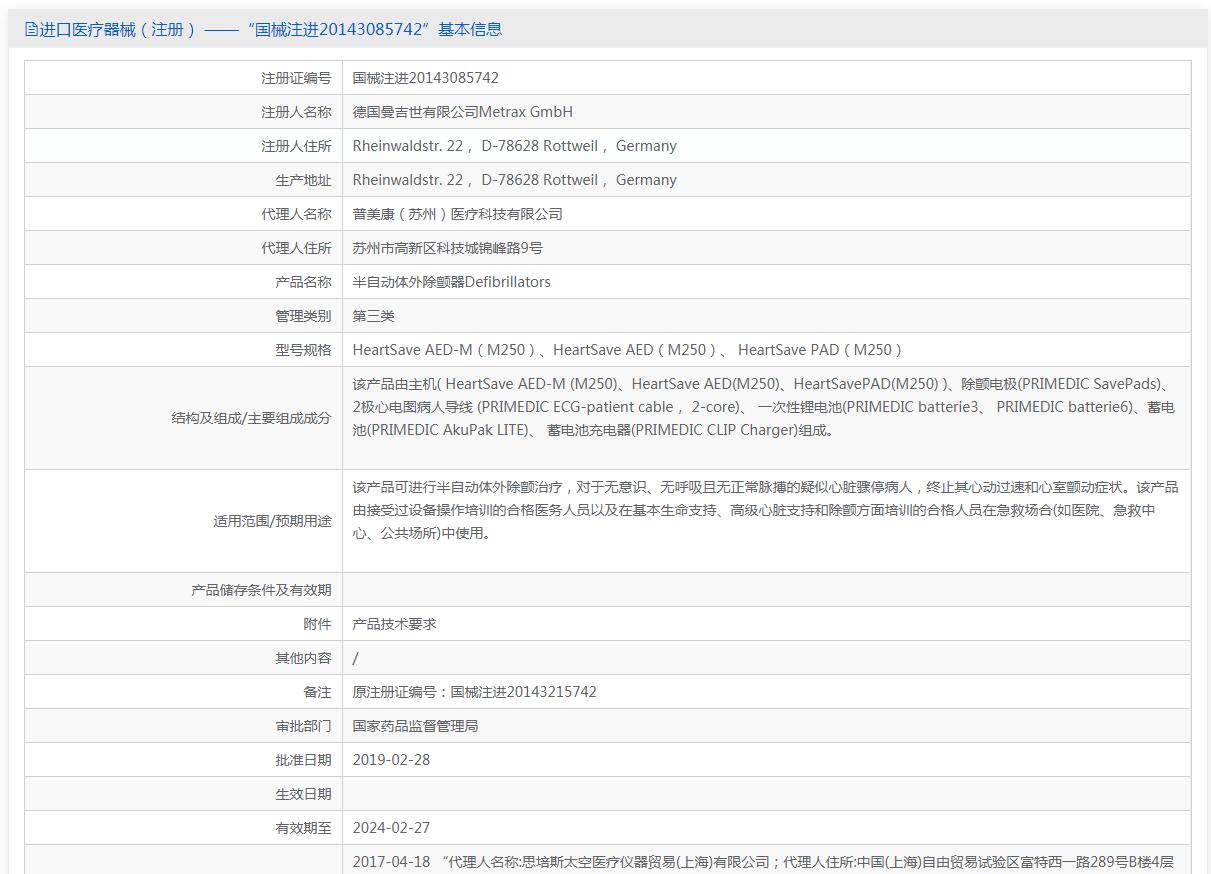Select the address in the 生产地址 row

pos(515,180)
